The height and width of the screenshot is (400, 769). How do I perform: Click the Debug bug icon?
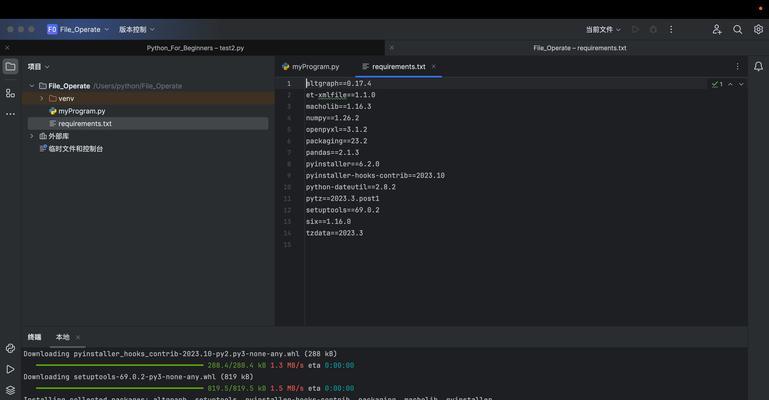pos(653,29)
